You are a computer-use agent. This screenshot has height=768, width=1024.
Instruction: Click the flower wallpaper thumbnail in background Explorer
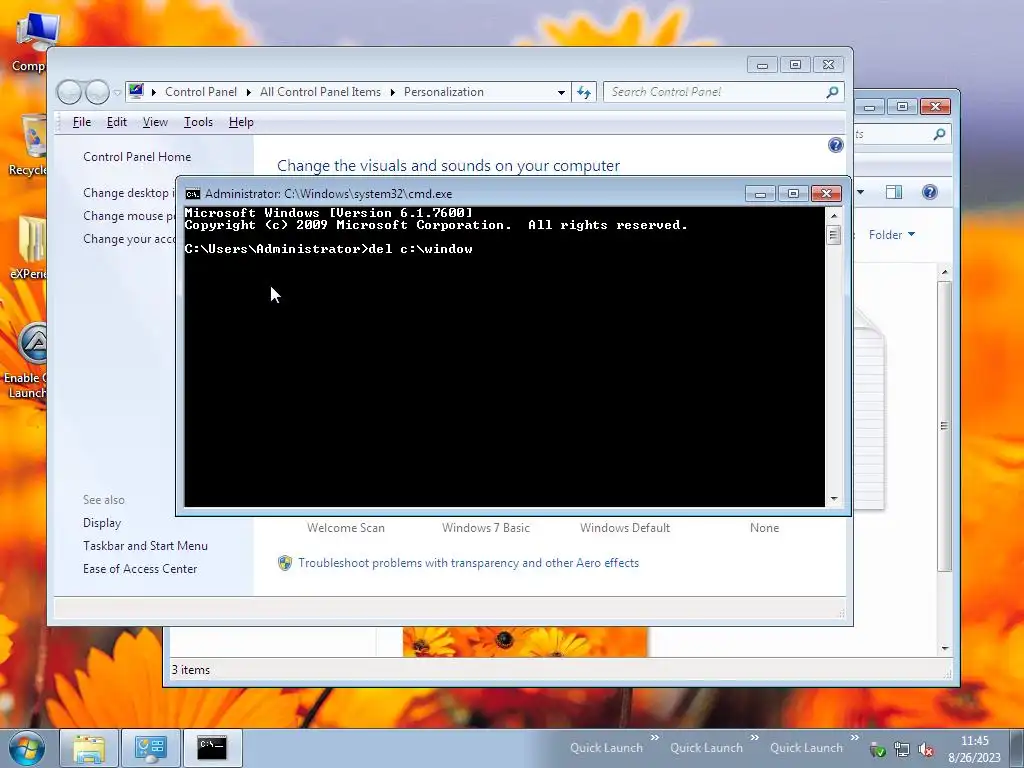(x=525, y=642)
